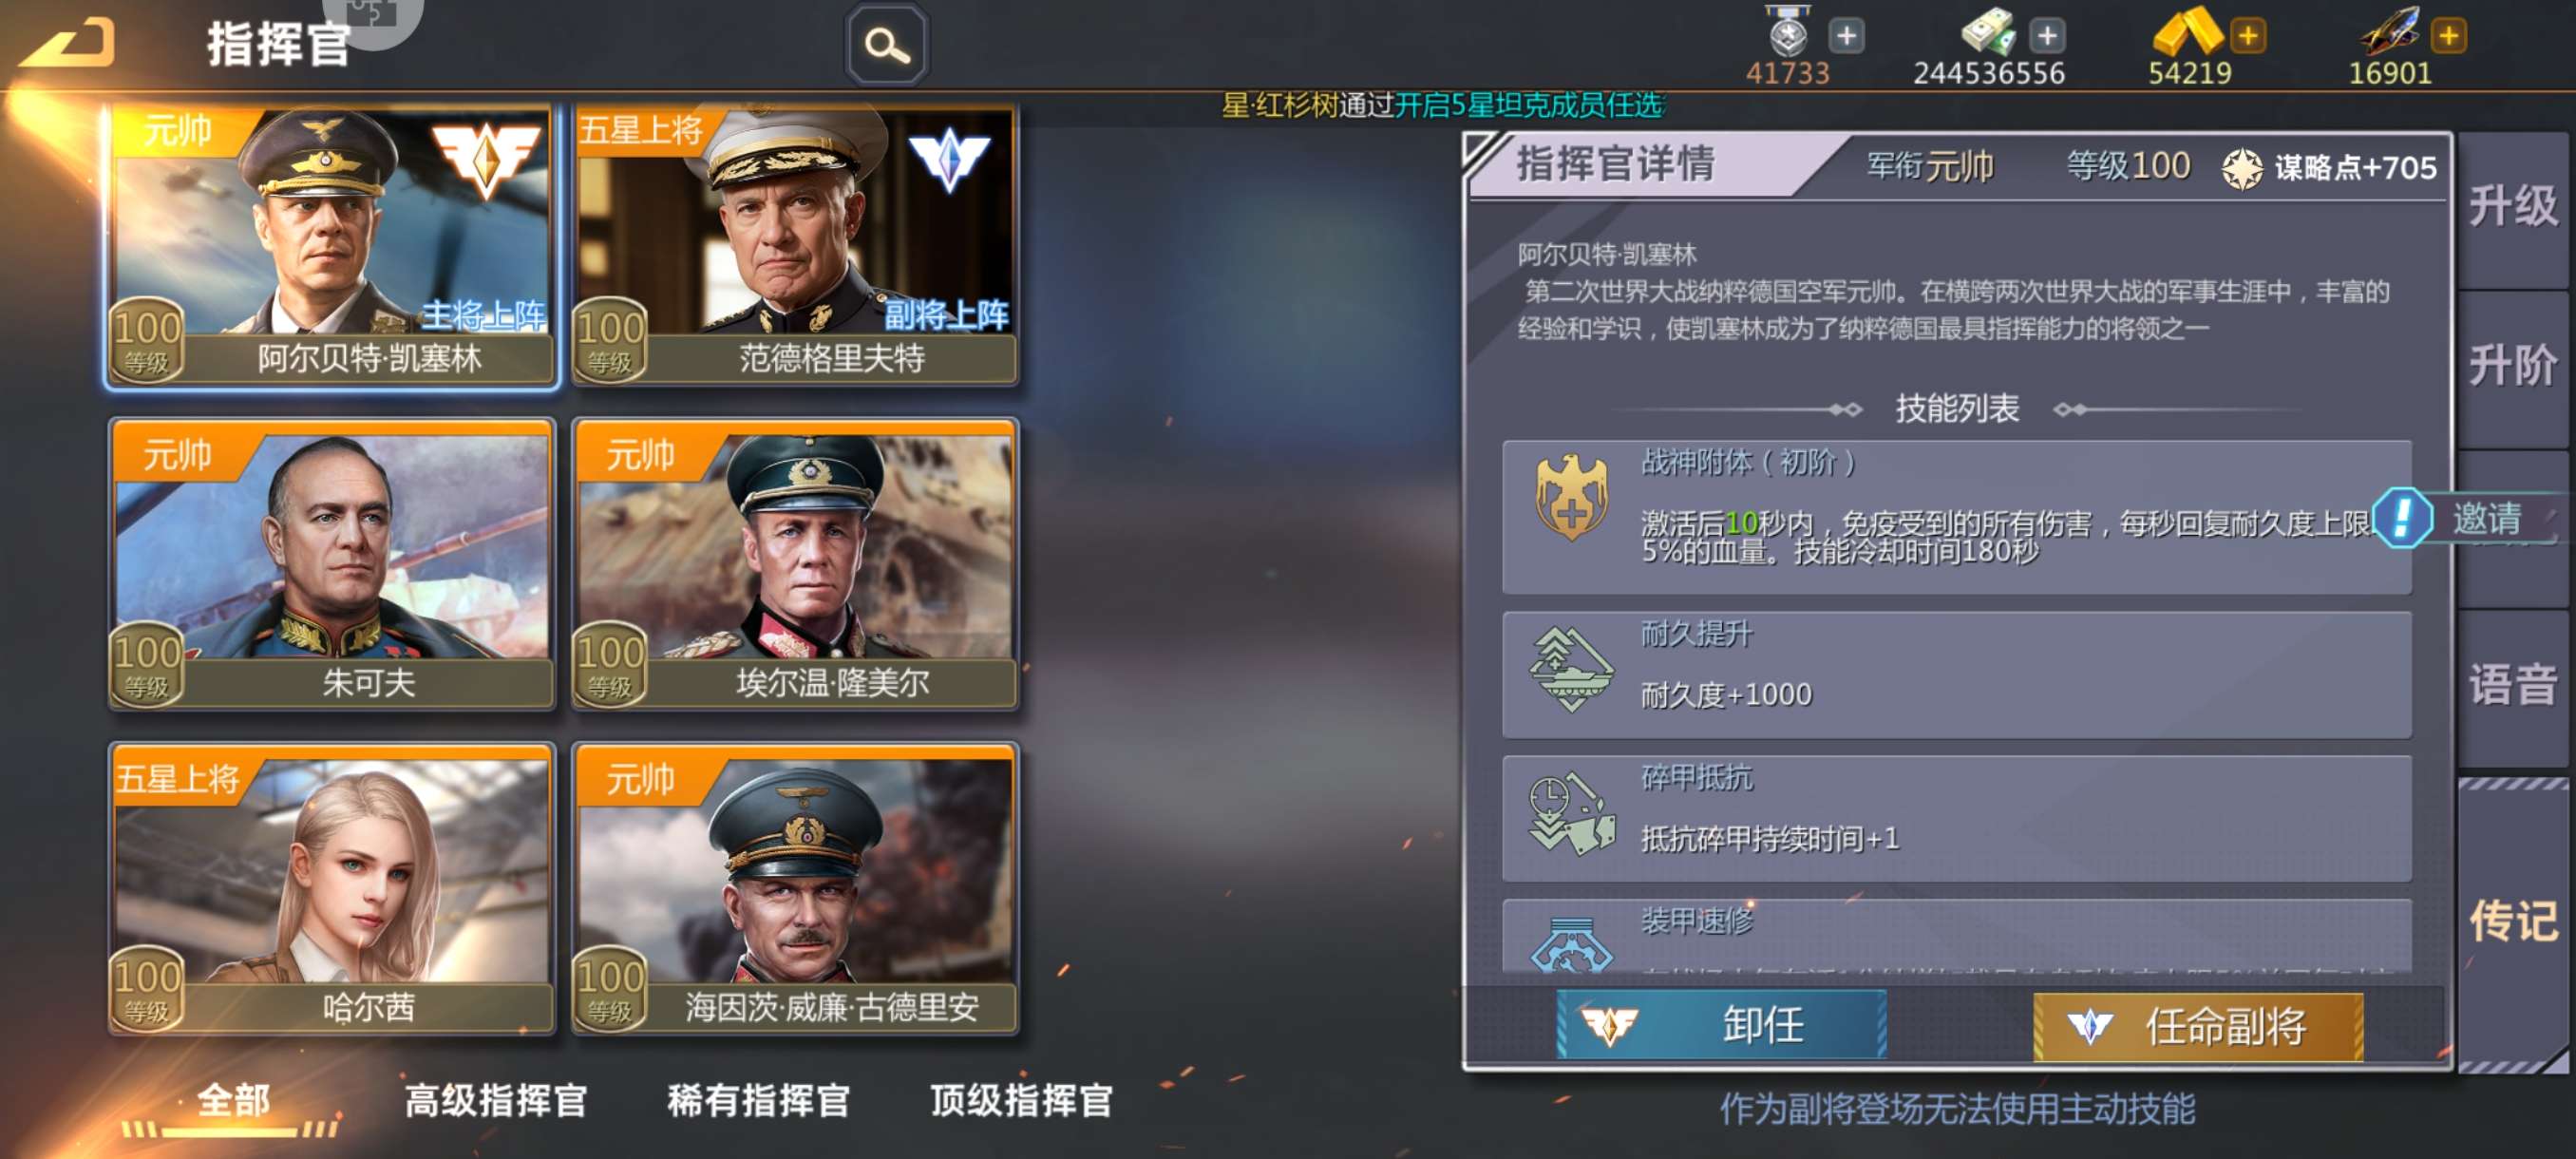This screenshot has height=1159, width=2576.
Task: Add more medals with plus icon
Action: click(1846, 37)
